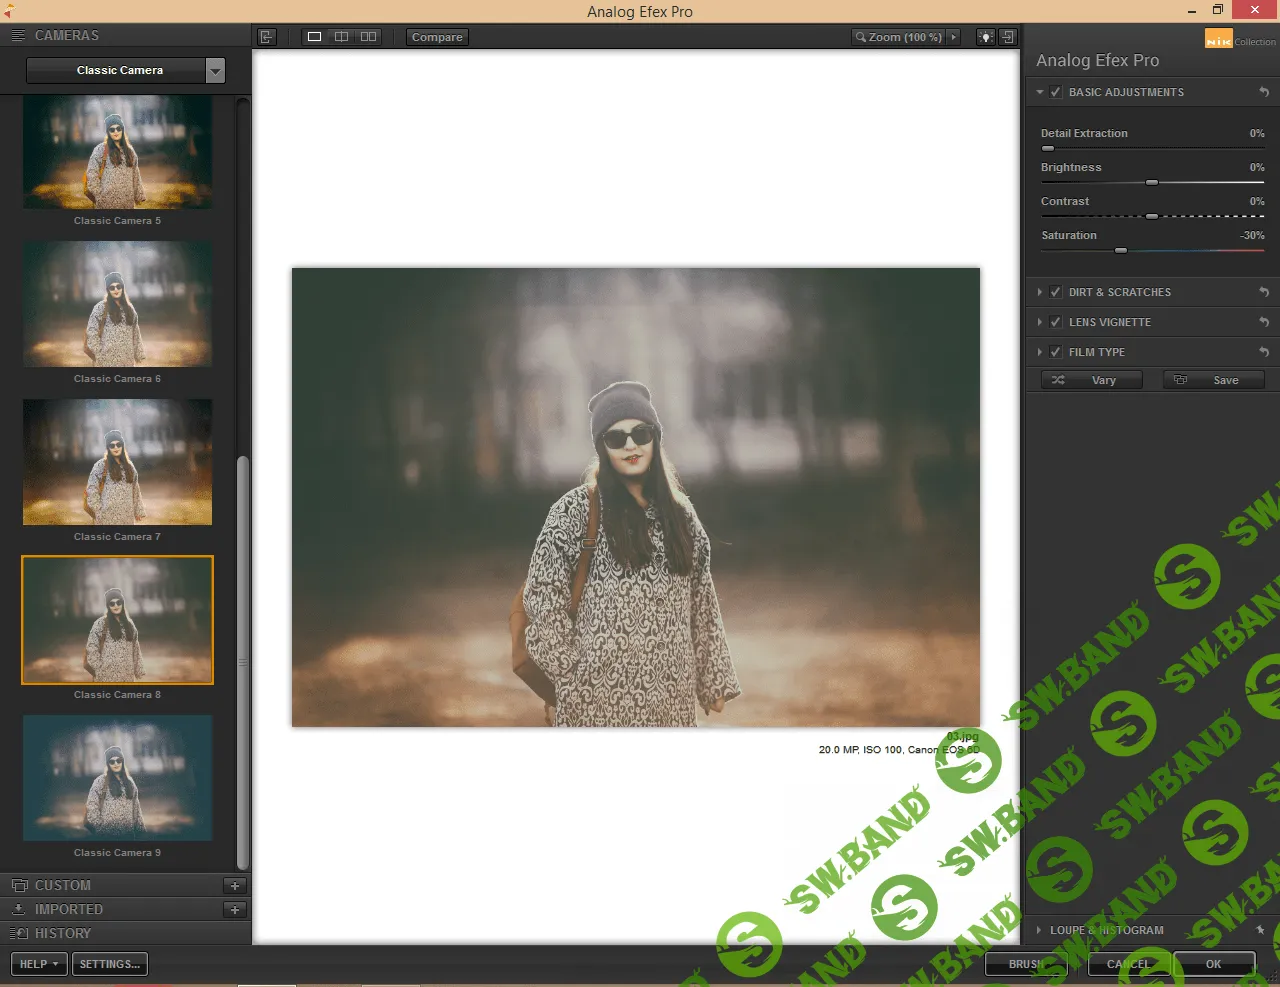Screen dimensions: 1280x987
Task: Open the Help menu
Action: pyautogui.click(x=38, y=964)
